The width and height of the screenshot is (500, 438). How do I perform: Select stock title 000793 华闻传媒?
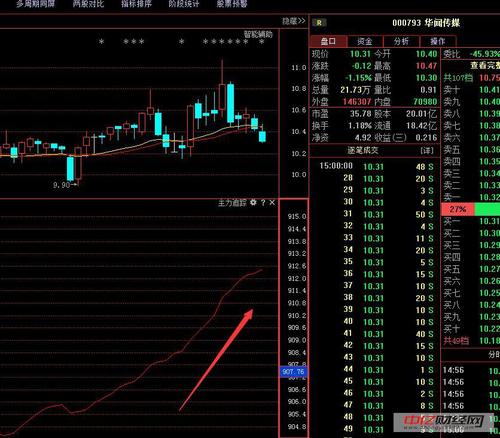click(426, 23)
